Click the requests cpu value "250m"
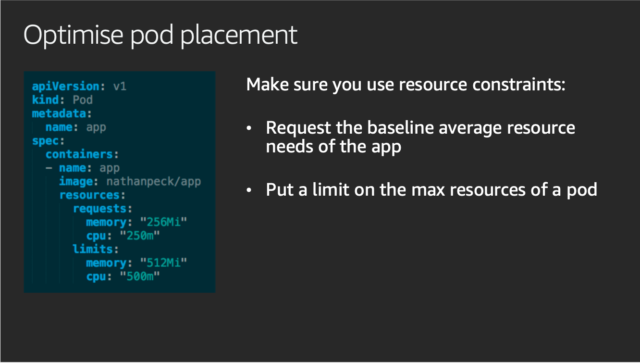This screenshot has width=640, height=363. [140, 236]
